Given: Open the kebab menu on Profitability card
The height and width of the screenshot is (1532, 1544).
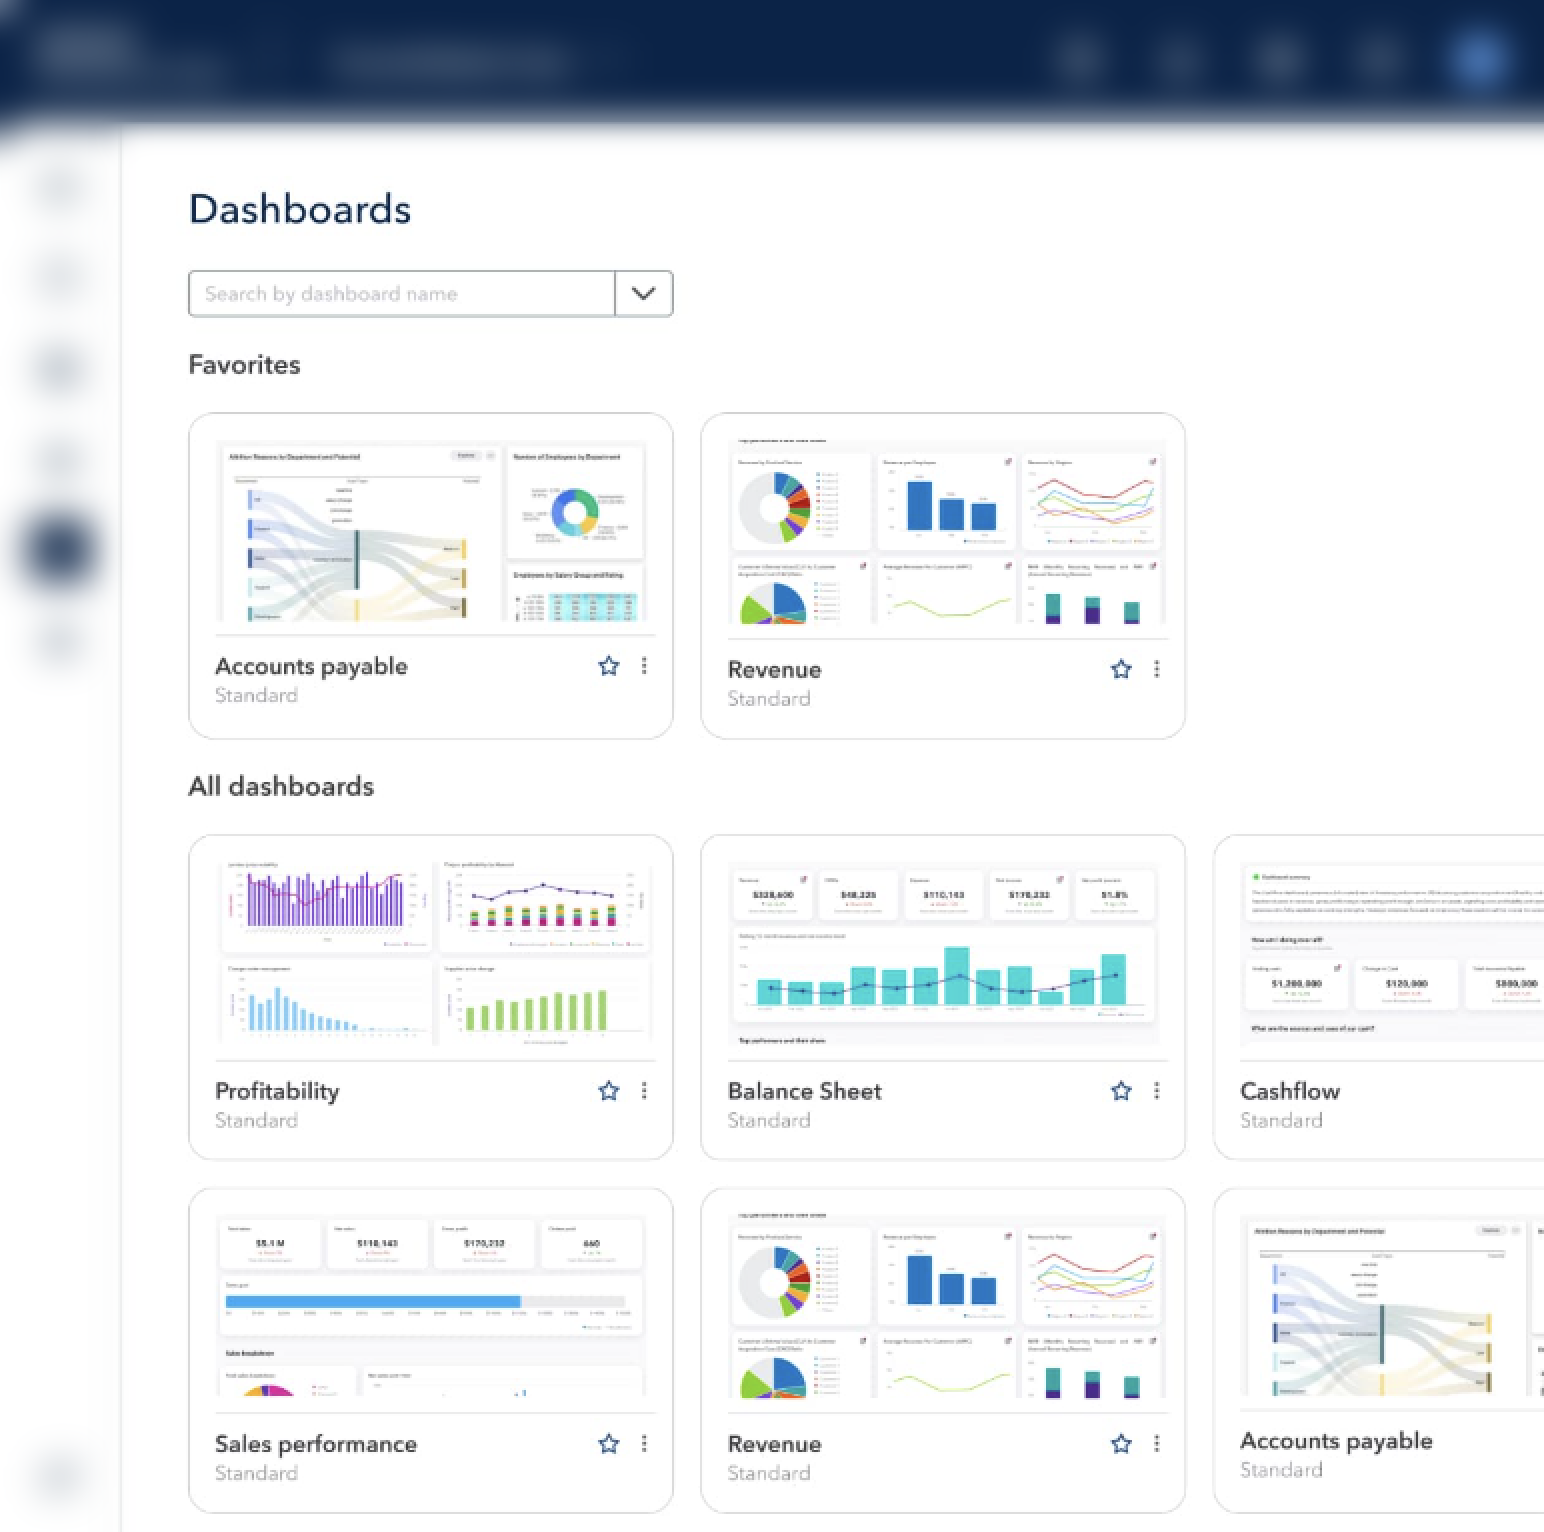Looking at the screenshot, I should [x=644, y=1091].
